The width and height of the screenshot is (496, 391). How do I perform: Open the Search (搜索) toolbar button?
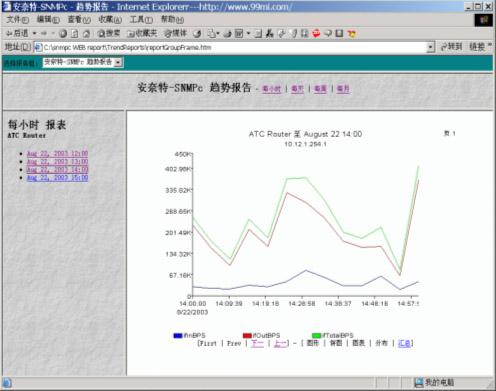click(x=109, y=33)
